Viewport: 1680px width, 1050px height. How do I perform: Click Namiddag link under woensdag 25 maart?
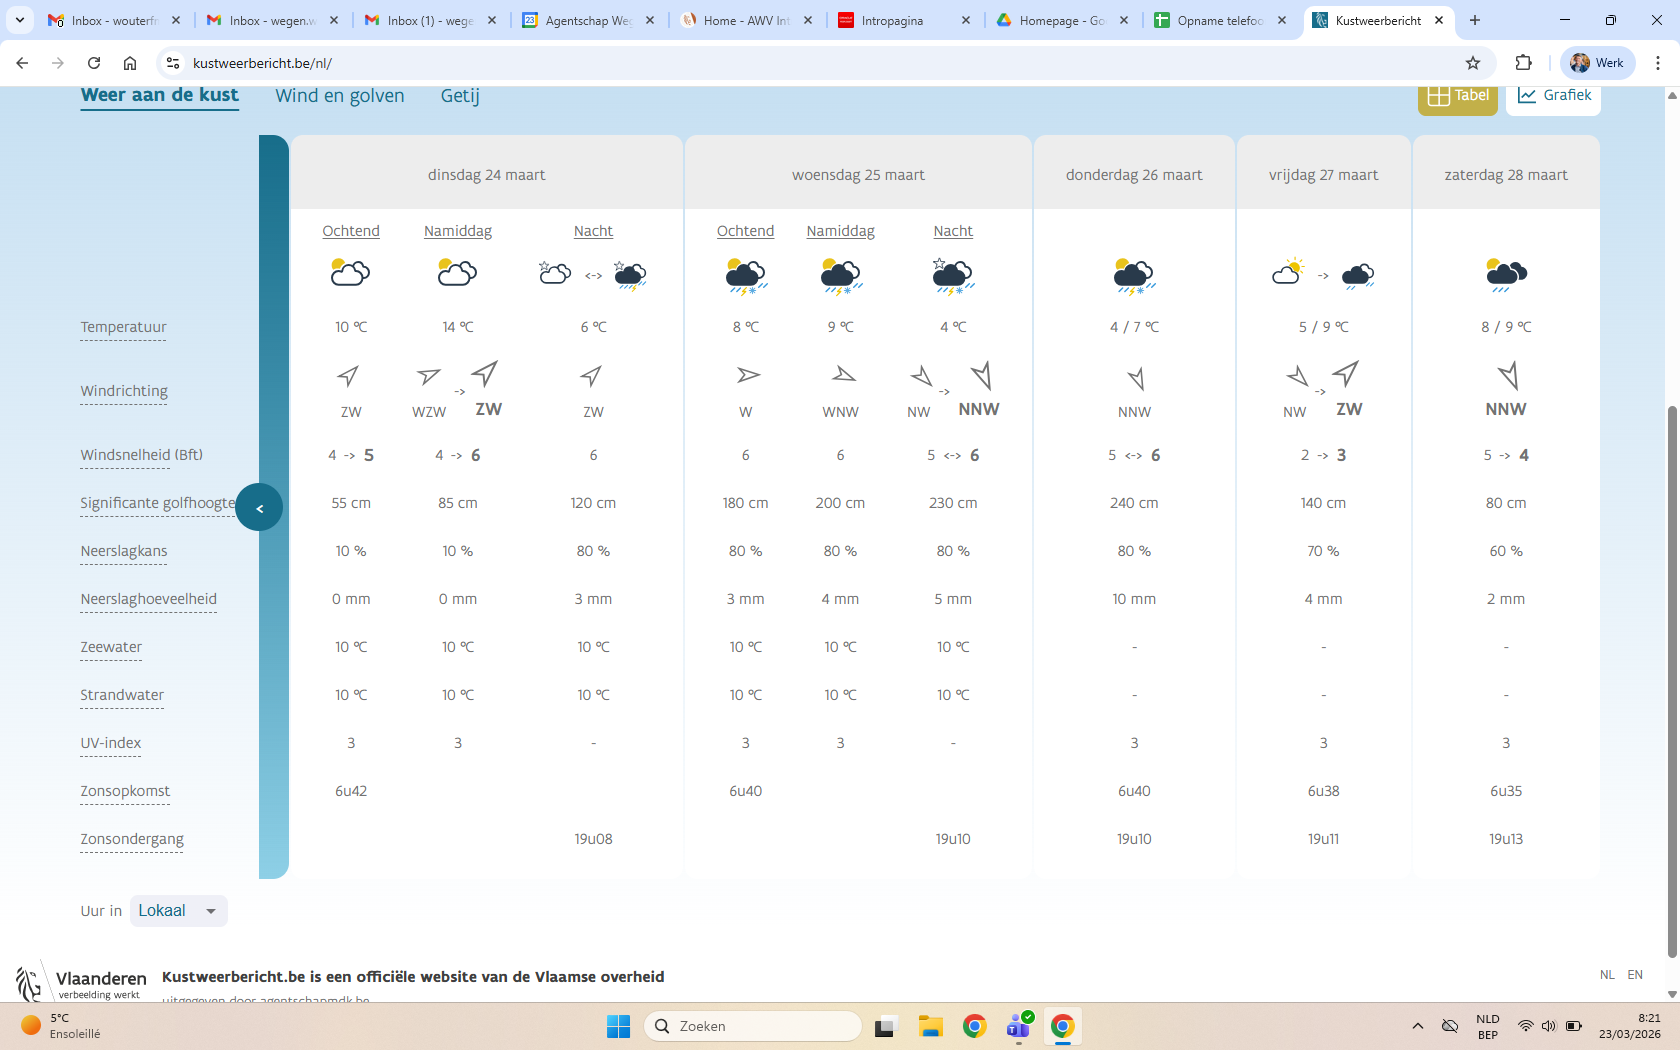click(x=840, y=231)
